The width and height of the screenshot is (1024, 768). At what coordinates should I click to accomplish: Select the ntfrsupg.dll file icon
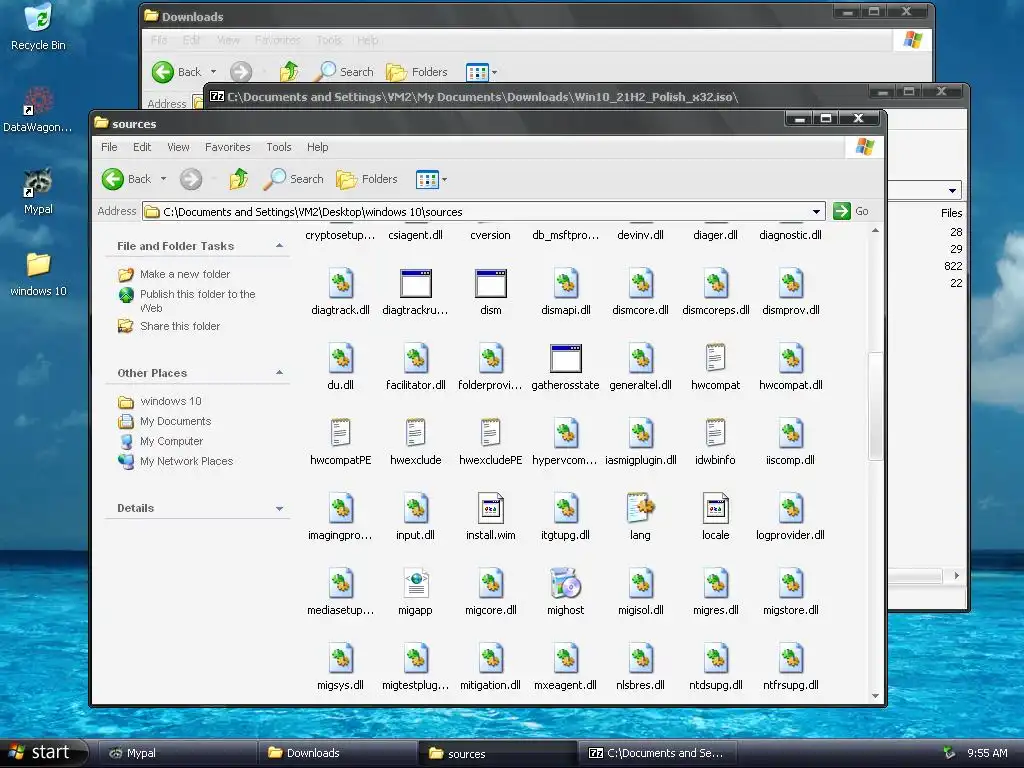pyautogui.click(x=790, y=658)
